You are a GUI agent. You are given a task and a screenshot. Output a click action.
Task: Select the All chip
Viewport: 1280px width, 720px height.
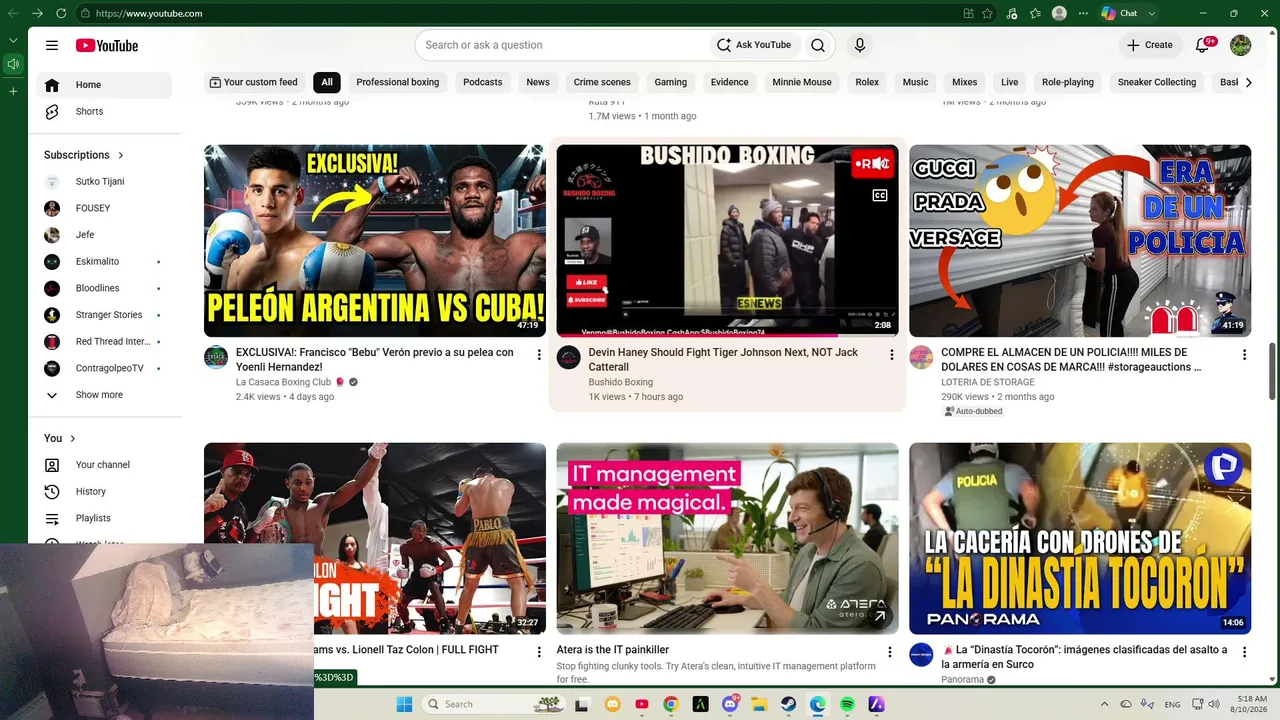point(327,82)
